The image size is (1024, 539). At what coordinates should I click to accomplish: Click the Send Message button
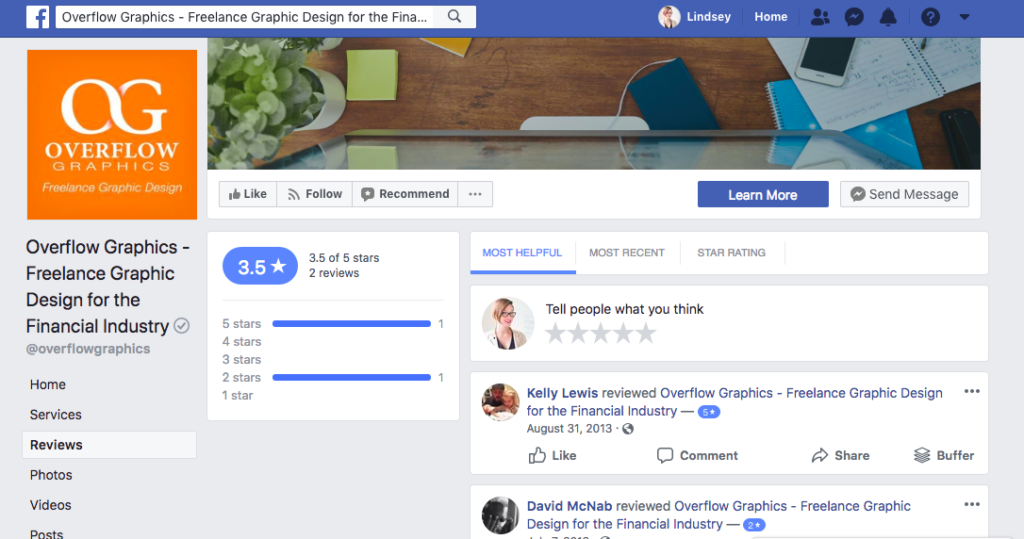tap(904, 194)
